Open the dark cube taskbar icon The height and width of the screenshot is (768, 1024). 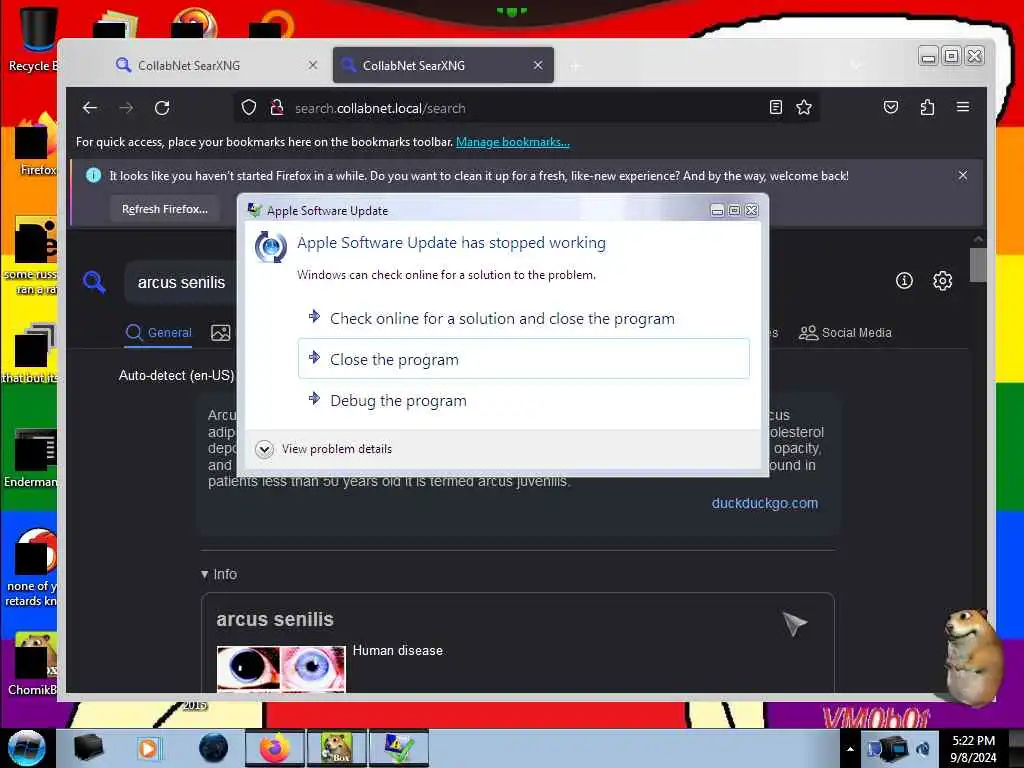(x=88, y=748)
